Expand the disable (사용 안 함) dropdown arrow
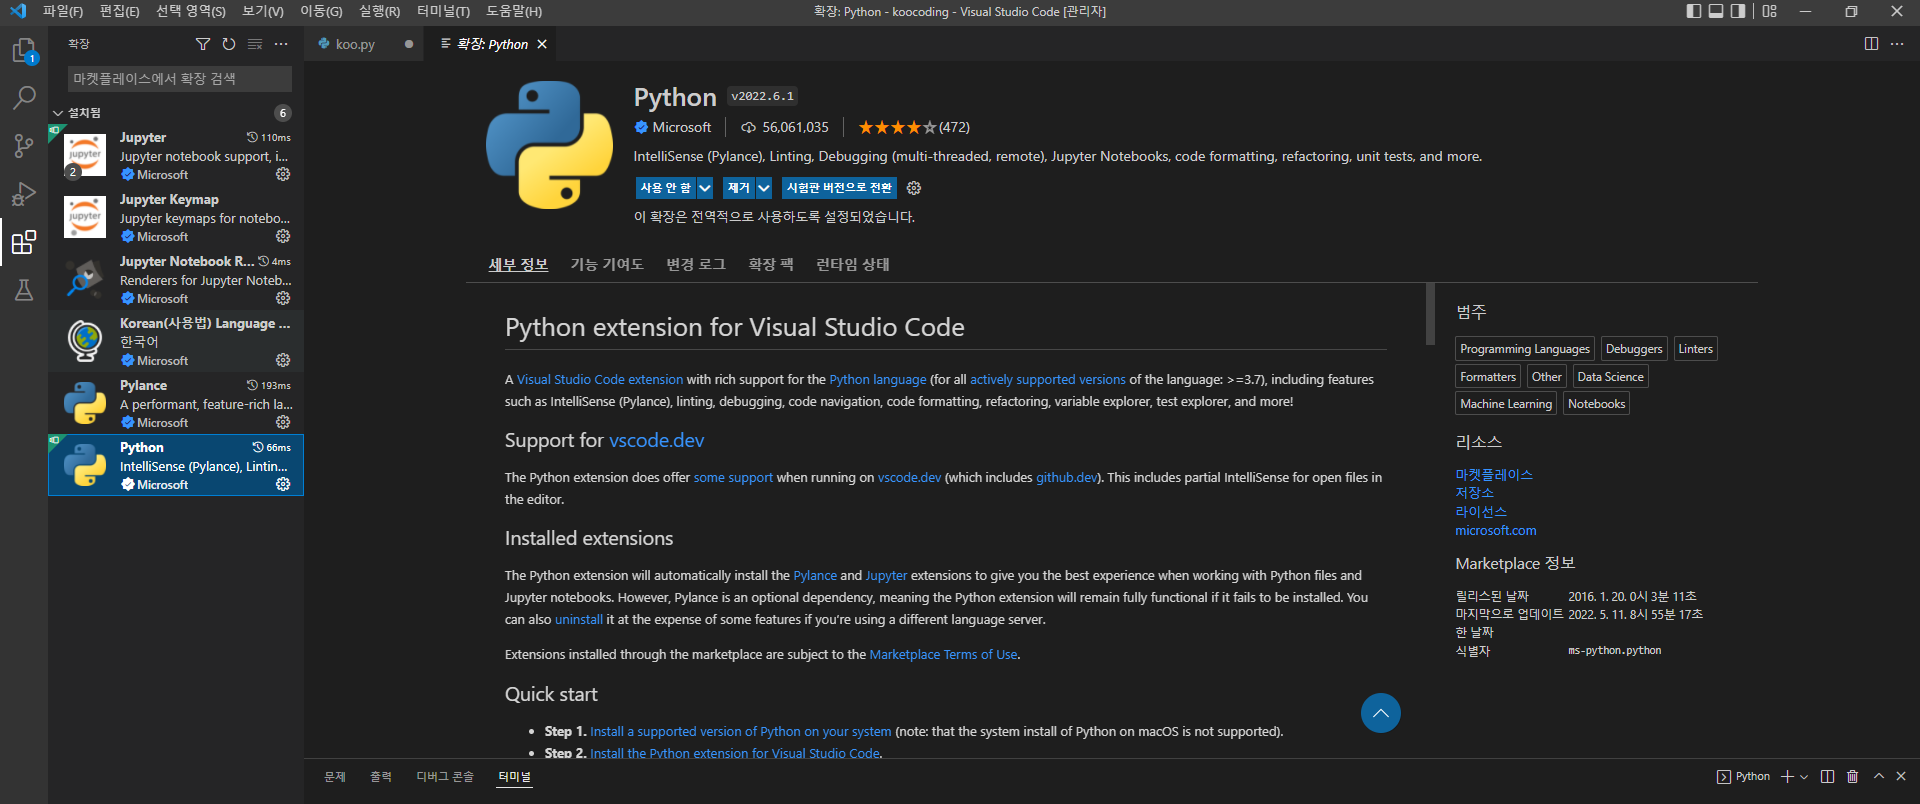 click(705, 188)
